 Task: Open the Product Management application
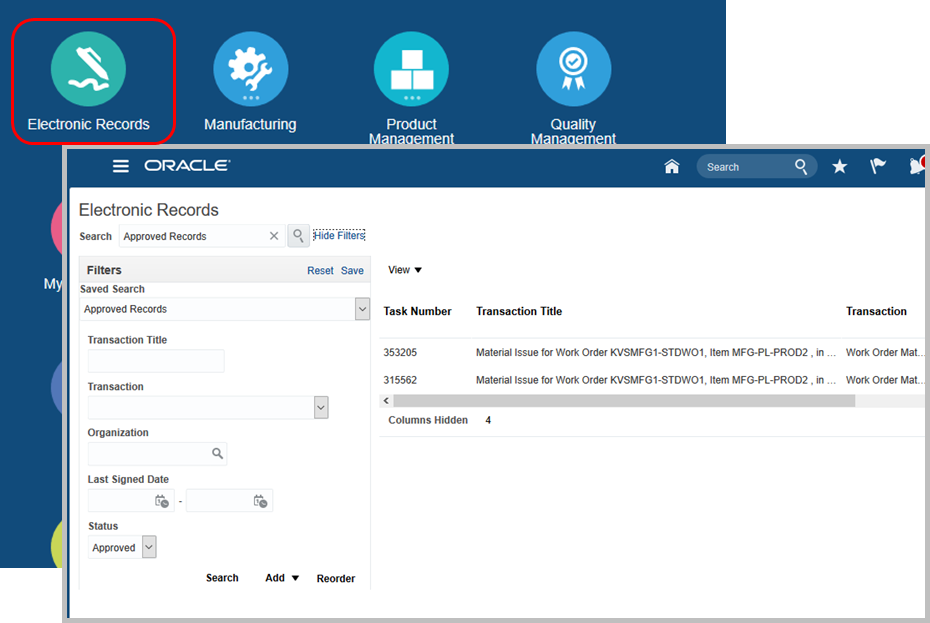411,68
